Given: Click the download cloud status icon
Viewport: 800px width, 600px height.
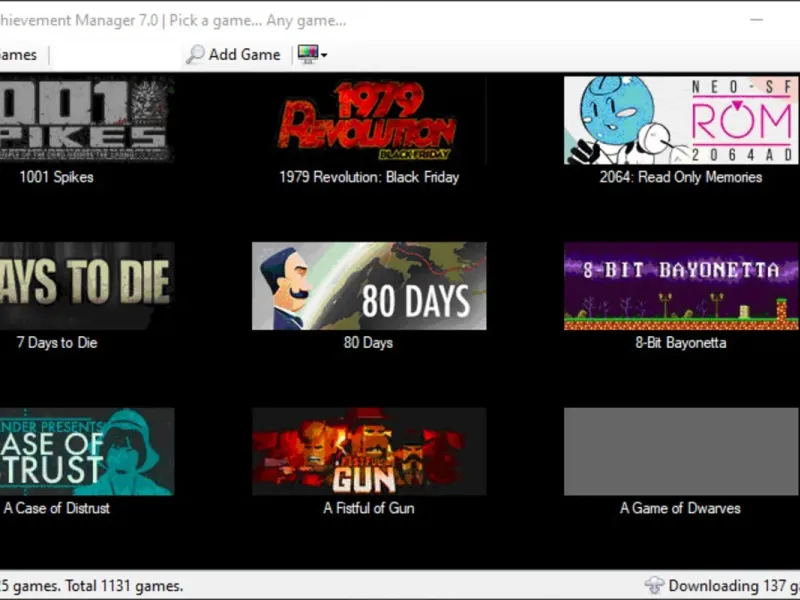Looking at the screenshot, I should (x=655, y=585).
